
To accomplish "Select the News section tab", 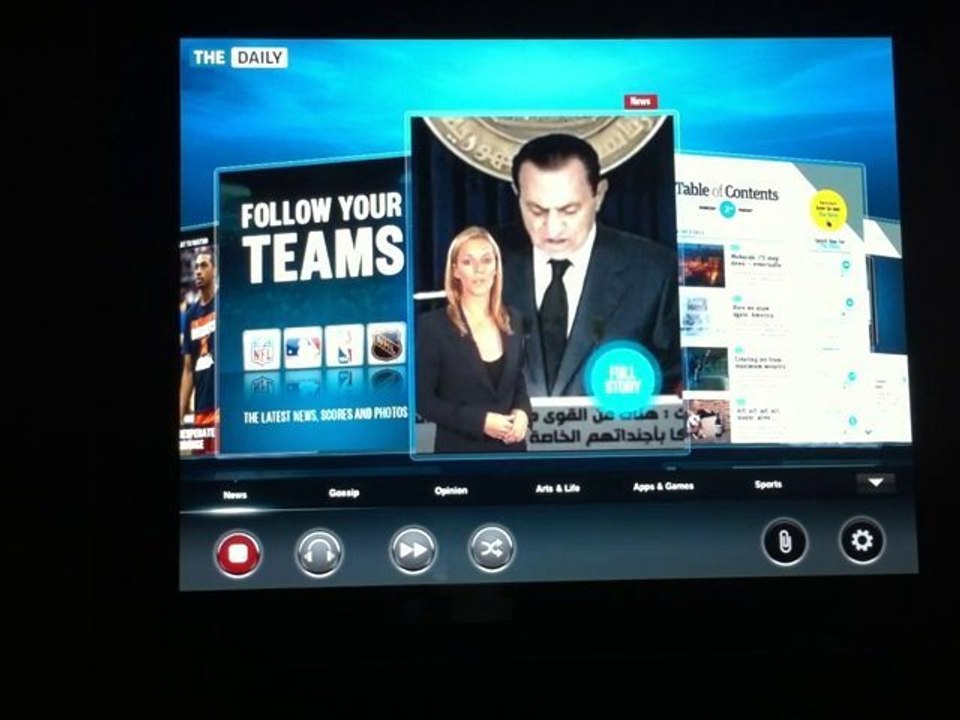I will click(x=235, y=495).
